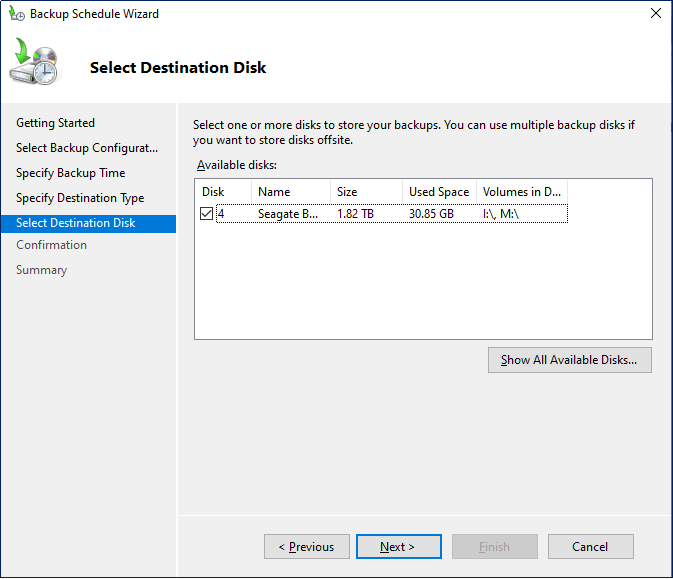Close the wizard window
Image resolution: width=673 pixels, height=579 pixels.
[655, 14]
